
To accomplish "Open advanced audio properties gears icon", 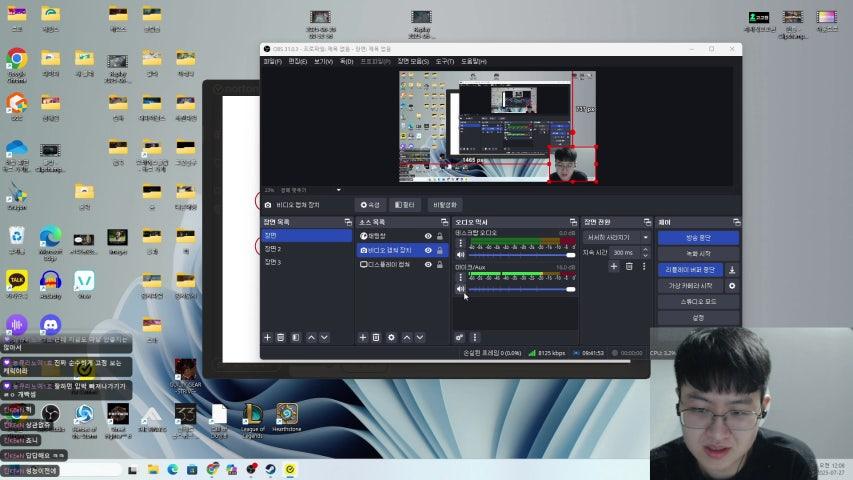I will point(460,337).
